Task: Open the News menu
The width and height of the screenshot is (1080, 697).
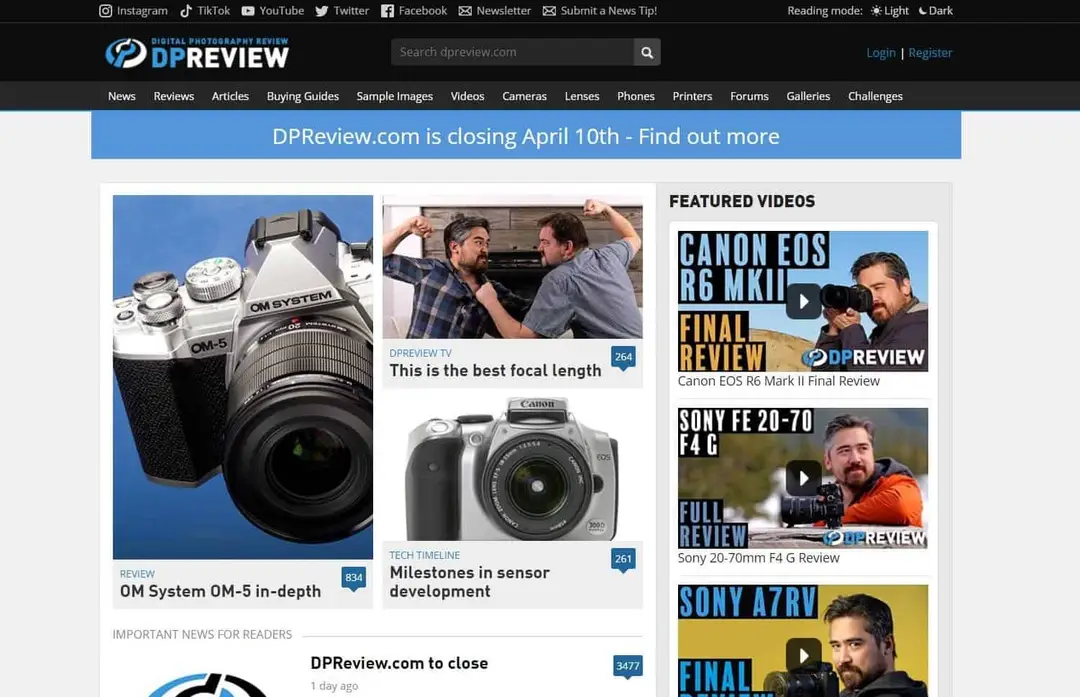Action: [122, 96]
